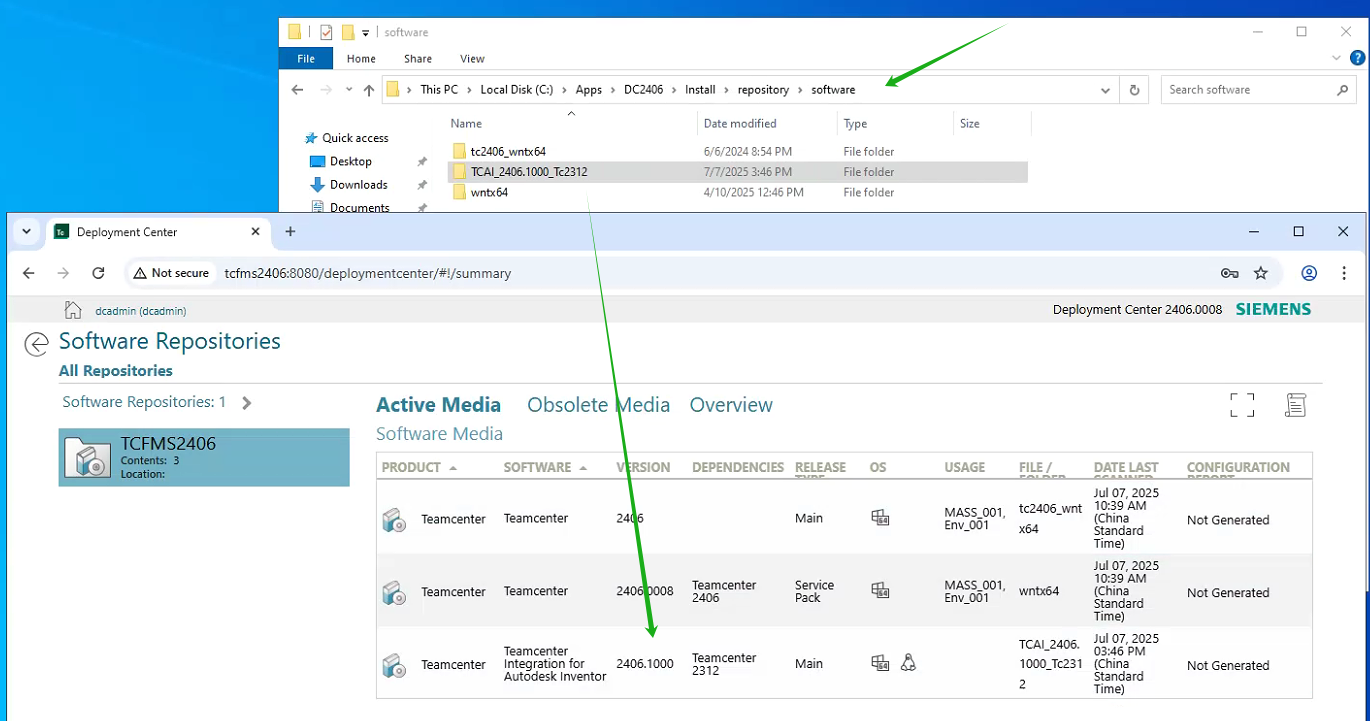Select the TCAI_2406.1000_Tc2312 folder
Screen dimensions: 1370x721
pyautogui.click(x=529, y=172)
